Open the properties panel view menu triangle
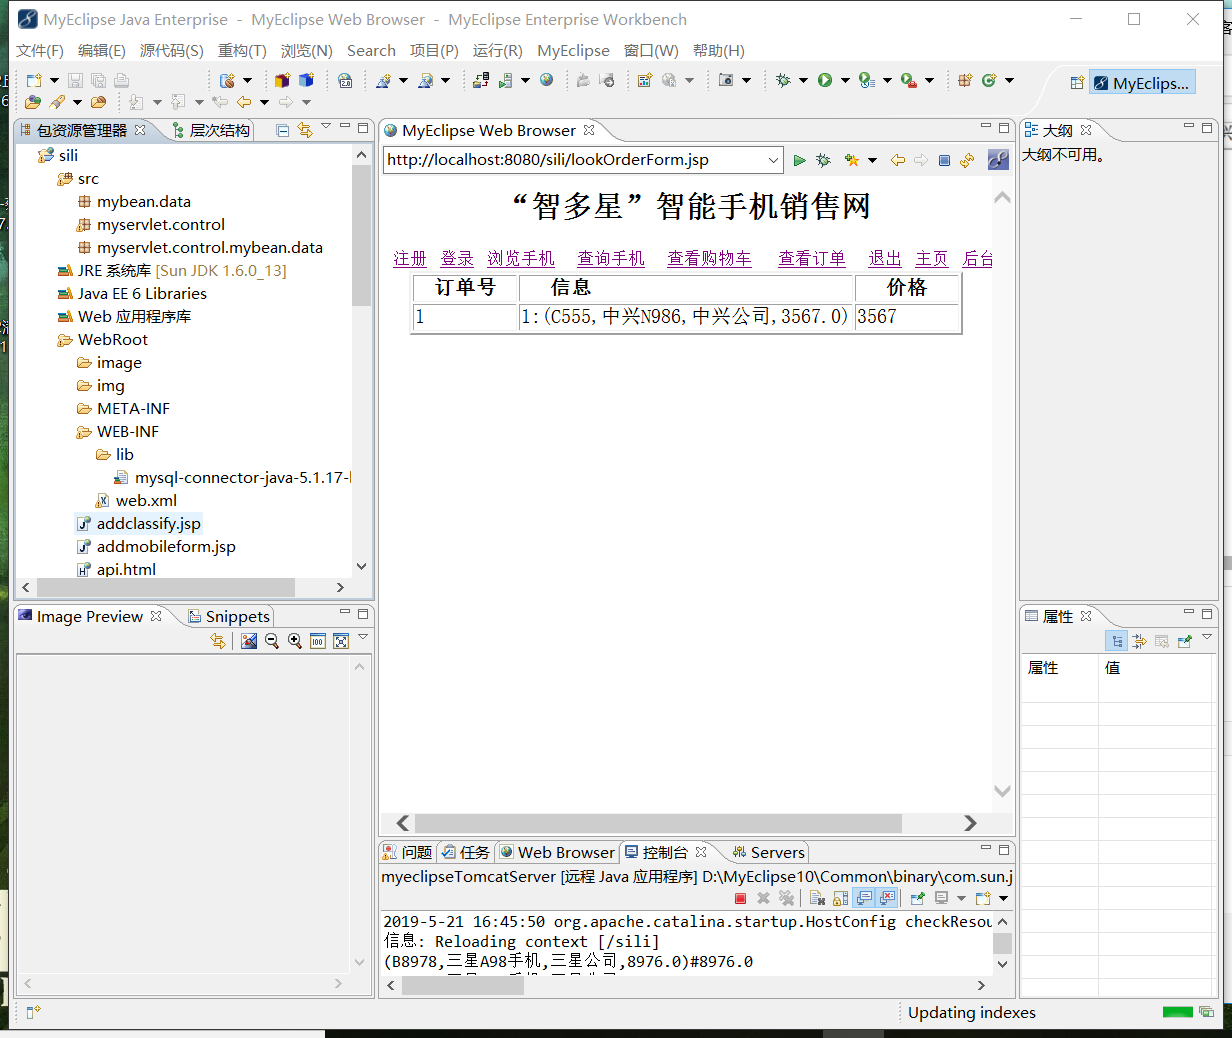The width and height of the screenshot is (1232, 1038). pos(1207,637)
